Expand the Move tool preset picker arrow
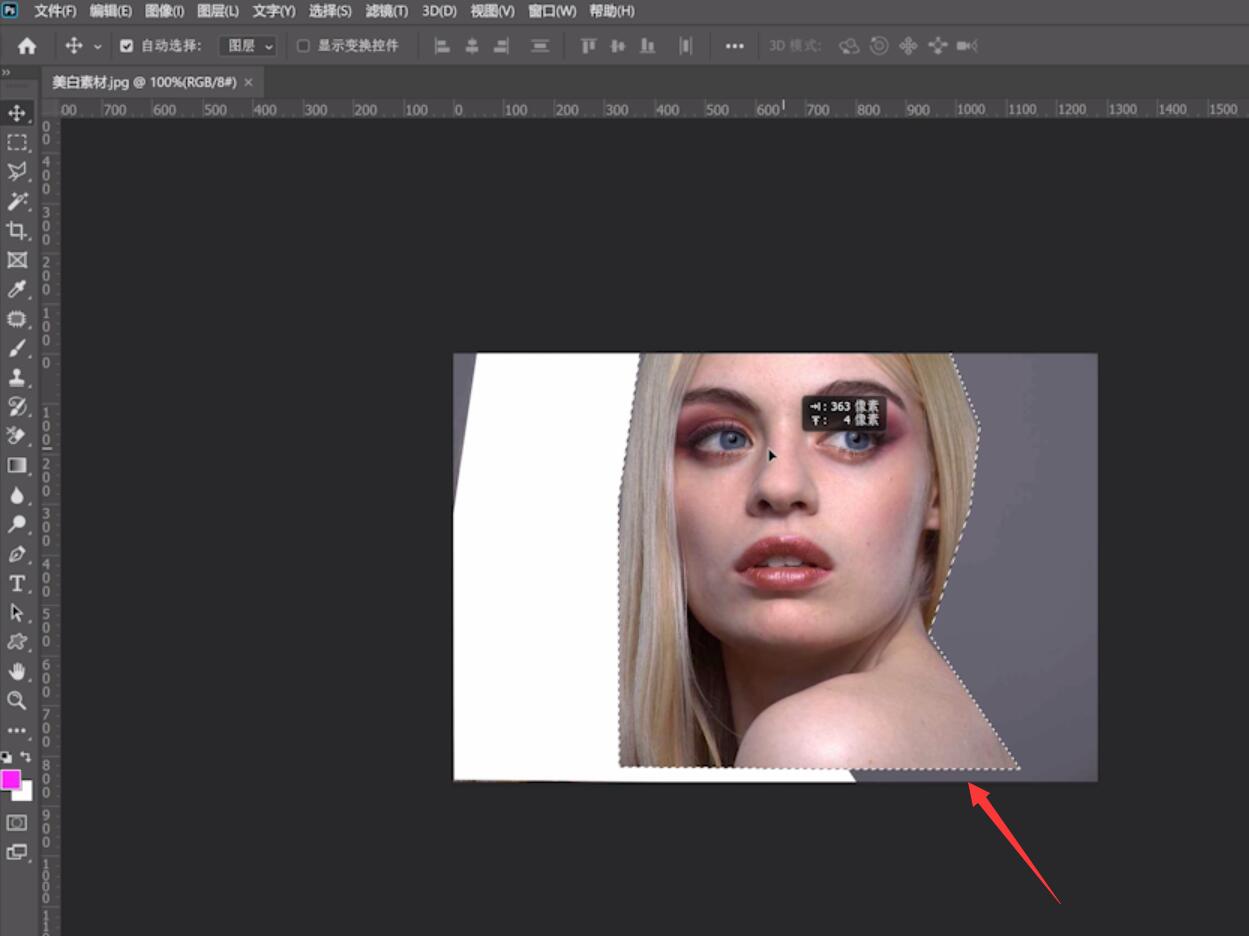 98,47
